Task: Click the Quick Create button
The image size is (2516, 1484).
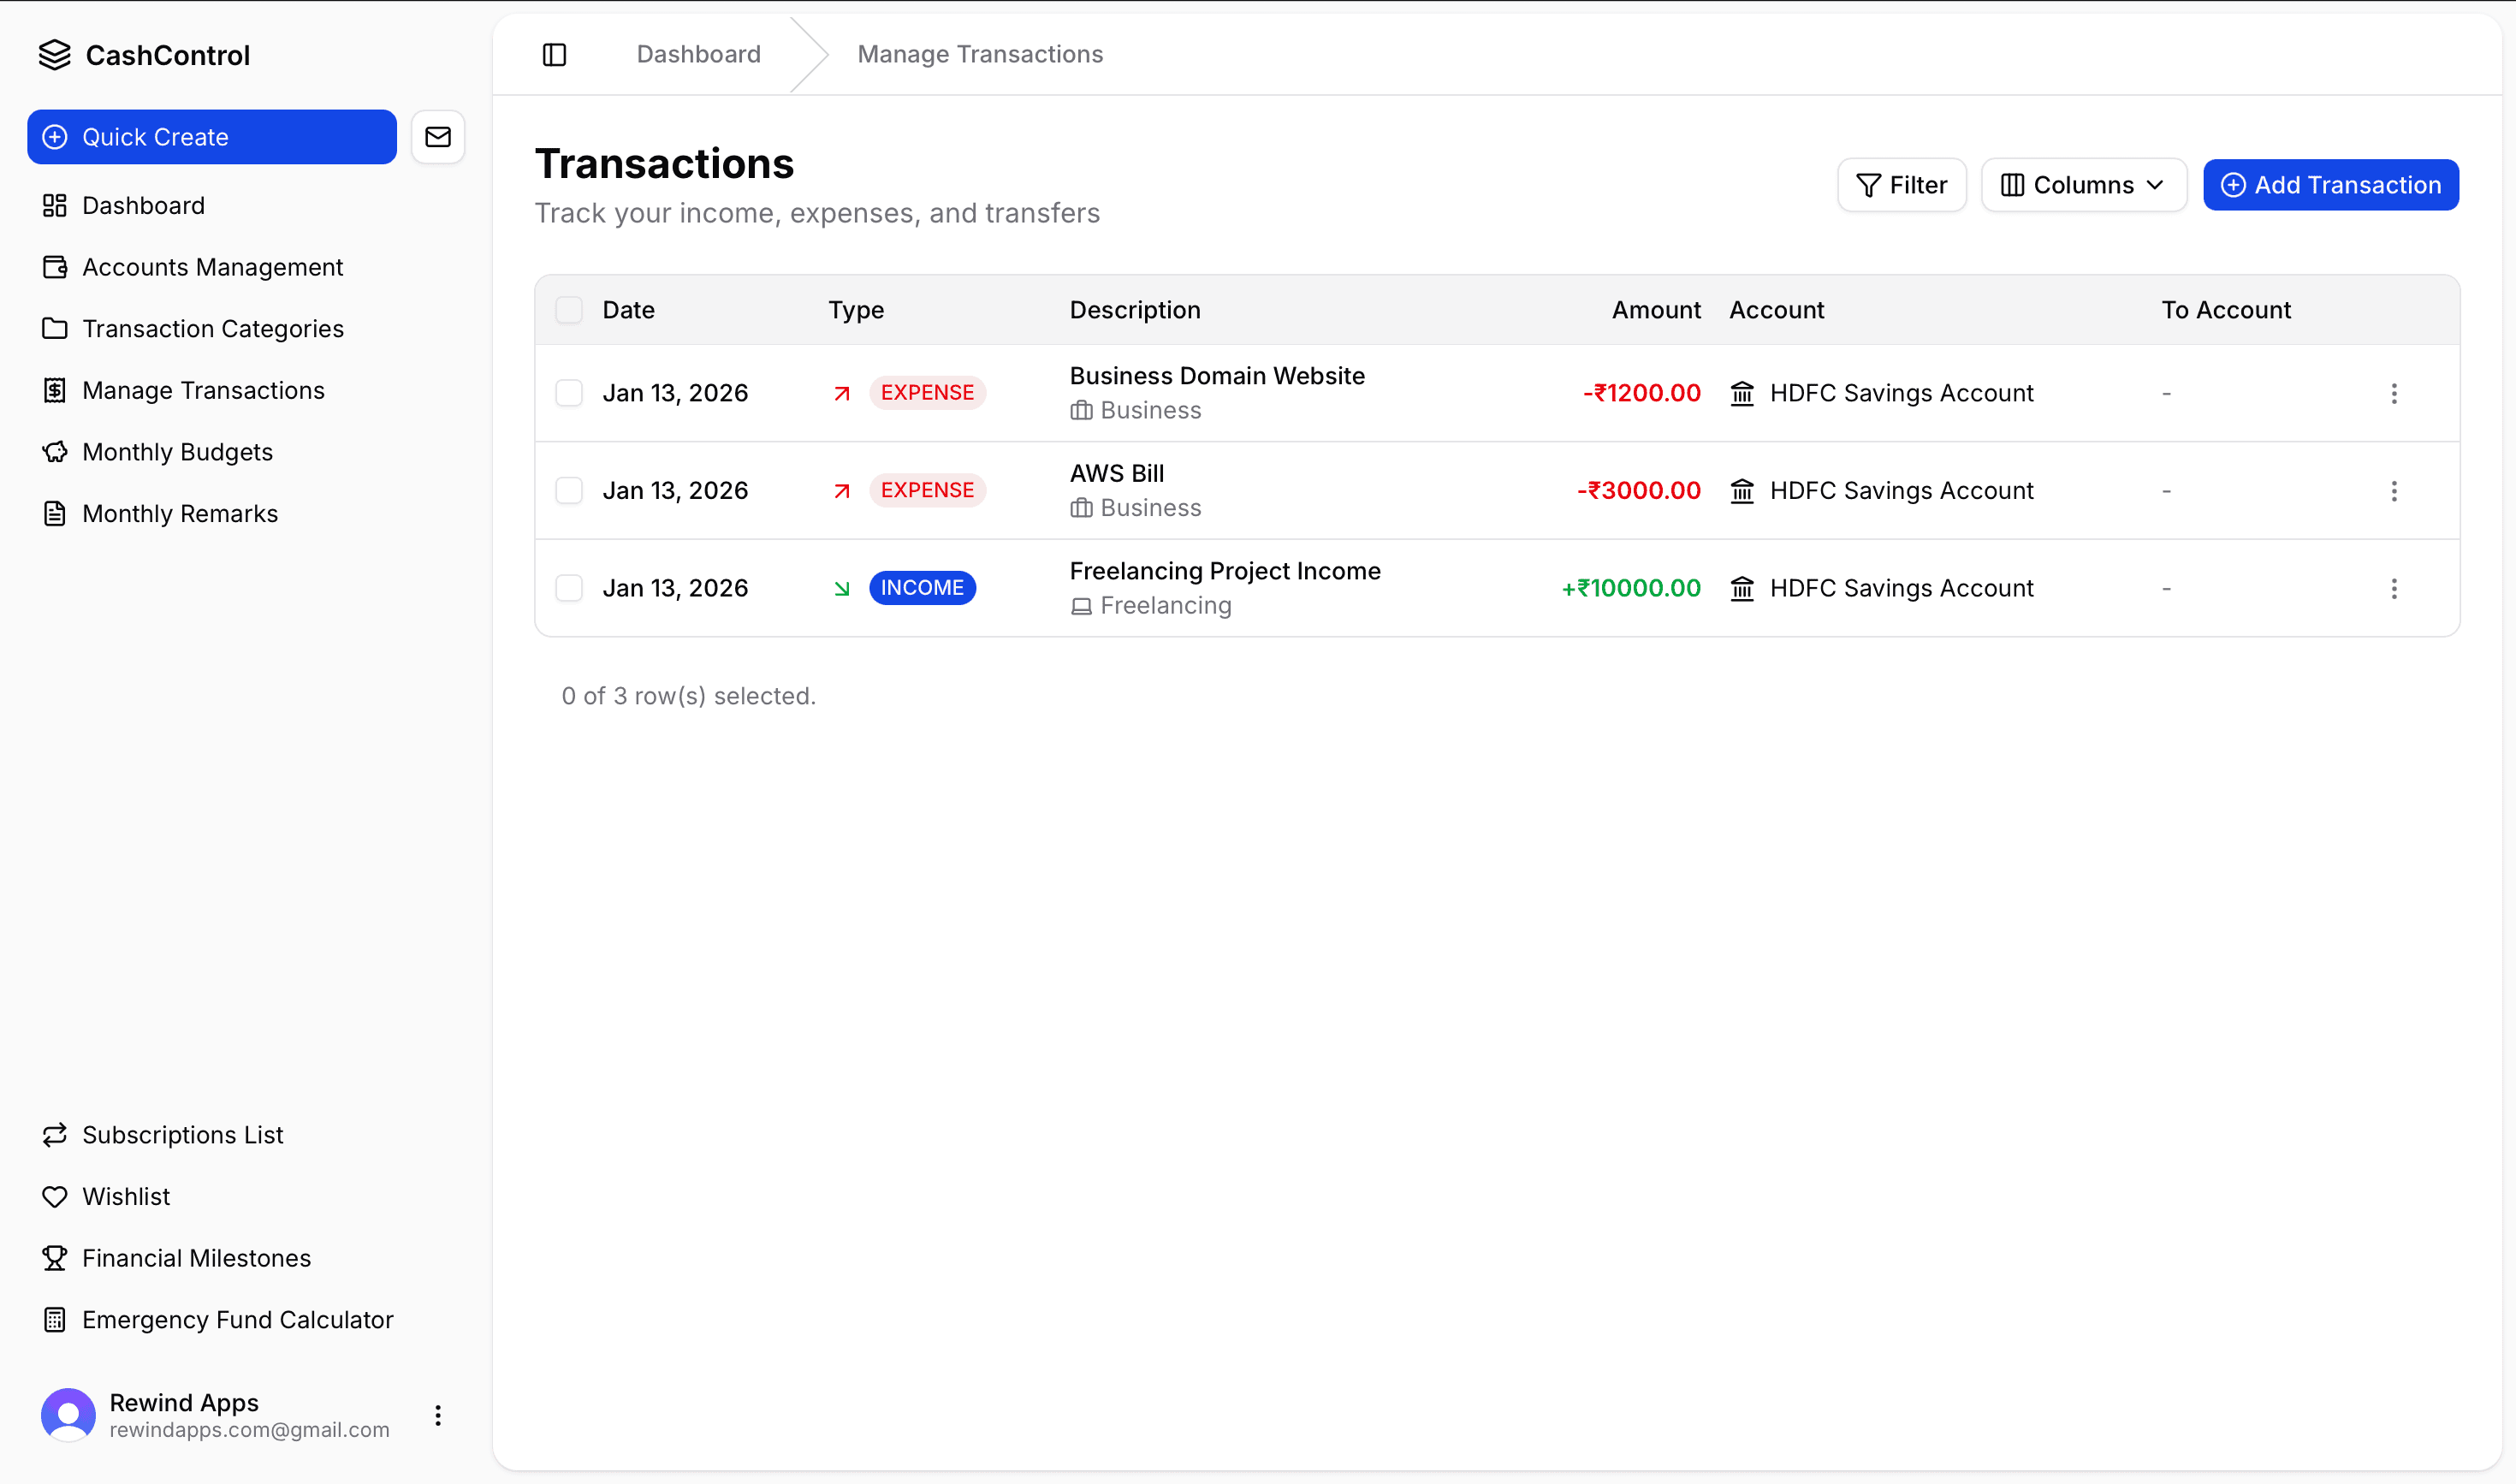Action: 212,137
